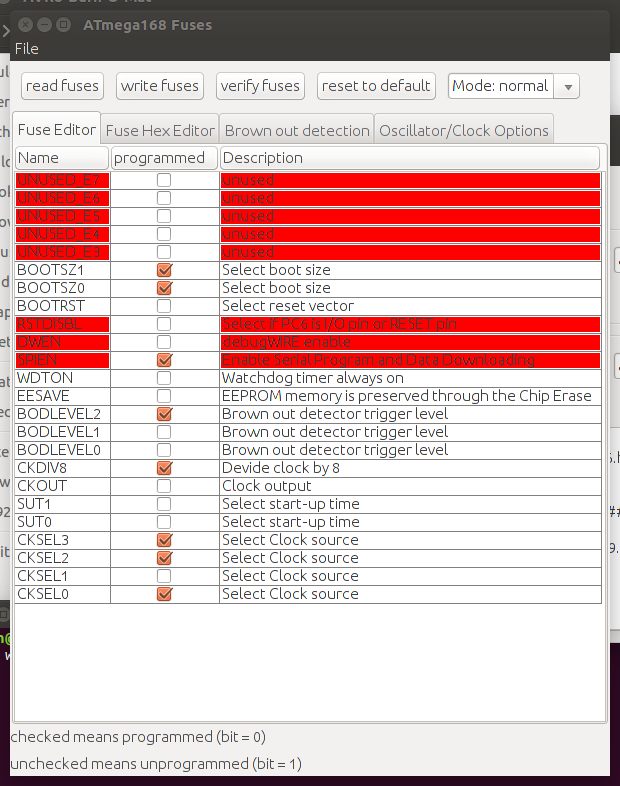Click the Description column header

coord(409,158)
